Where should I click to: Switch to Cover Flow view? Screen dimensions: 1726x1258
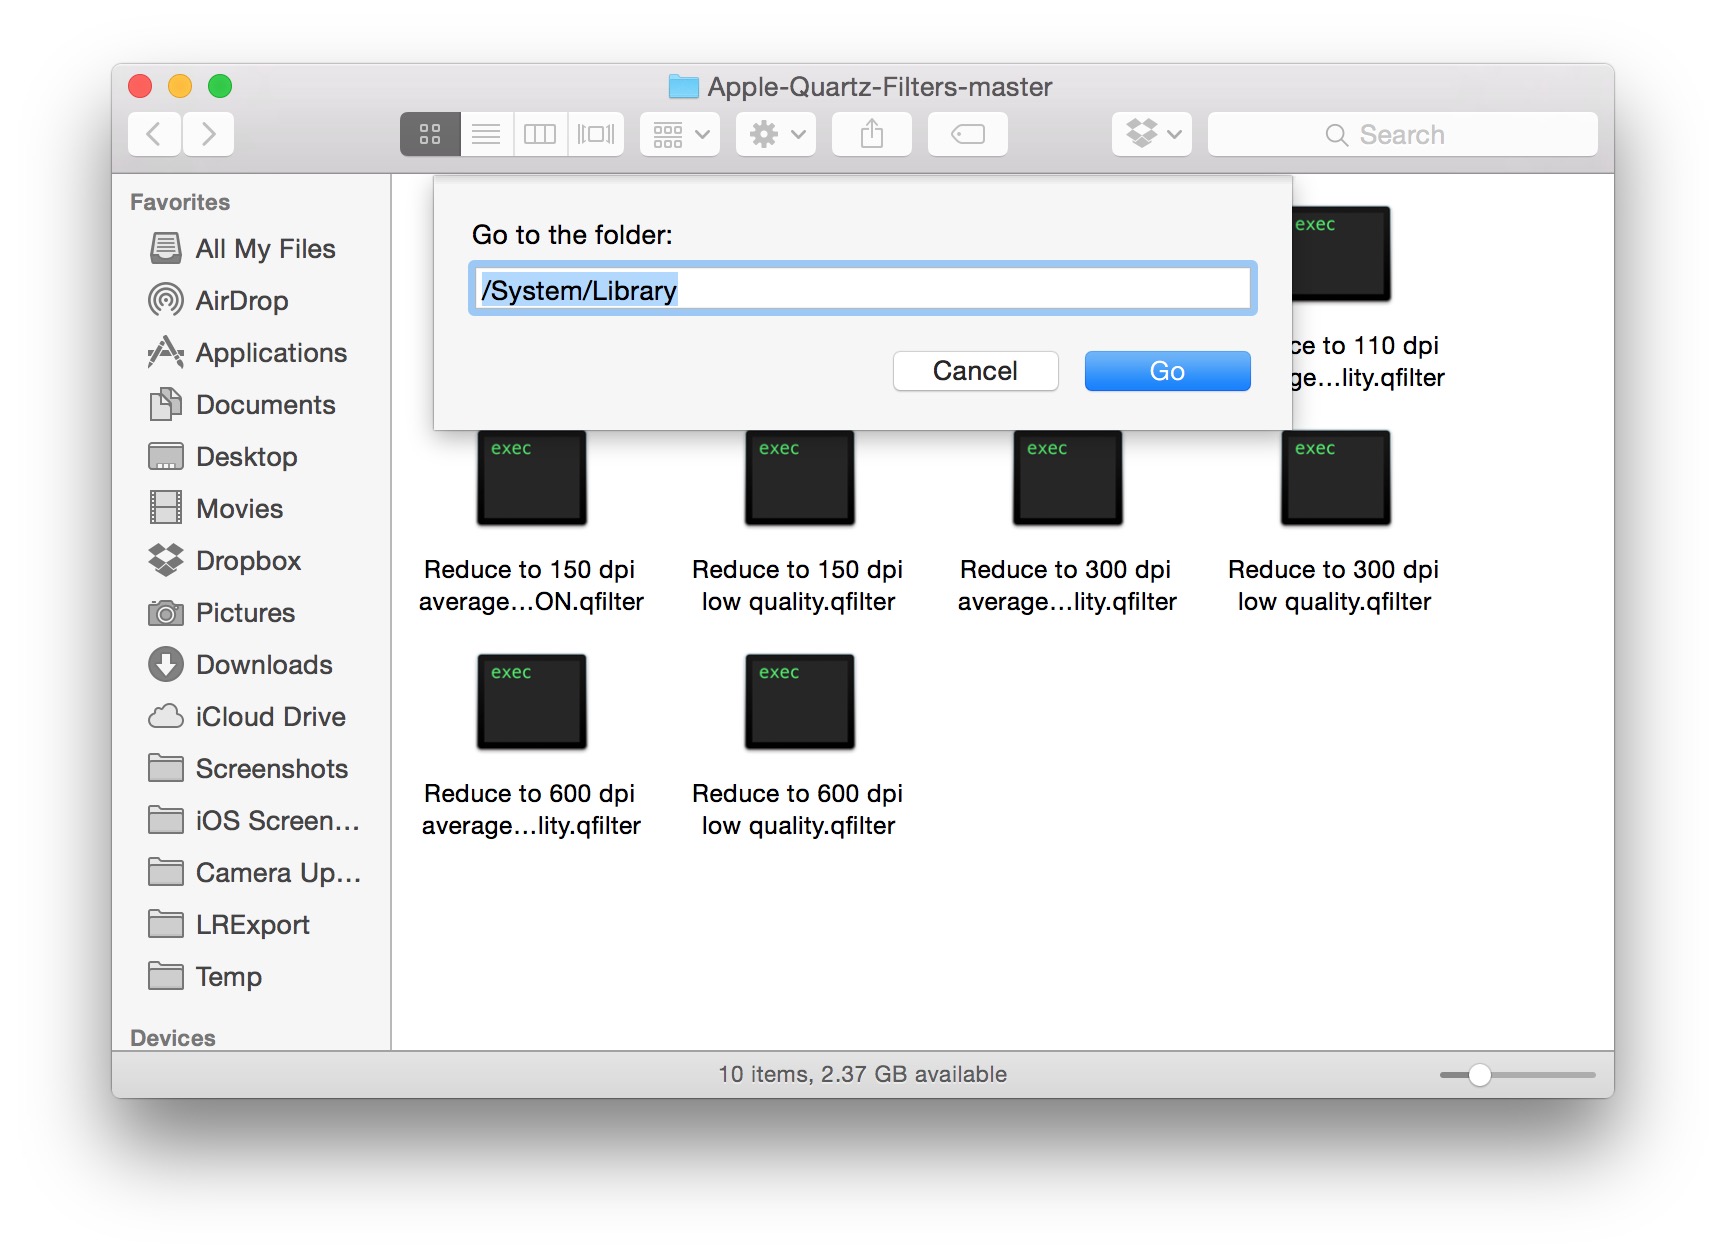click(x=596, y=134)
